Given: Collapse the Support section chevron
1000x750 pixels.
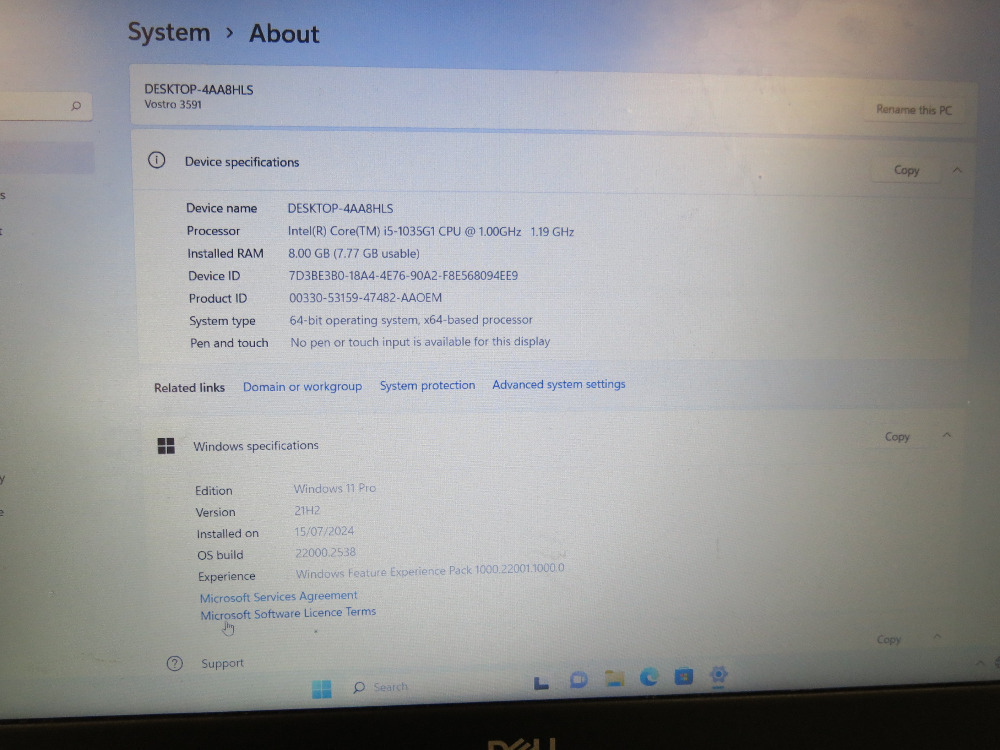Looking at the screenshot, I should point(937,637).
